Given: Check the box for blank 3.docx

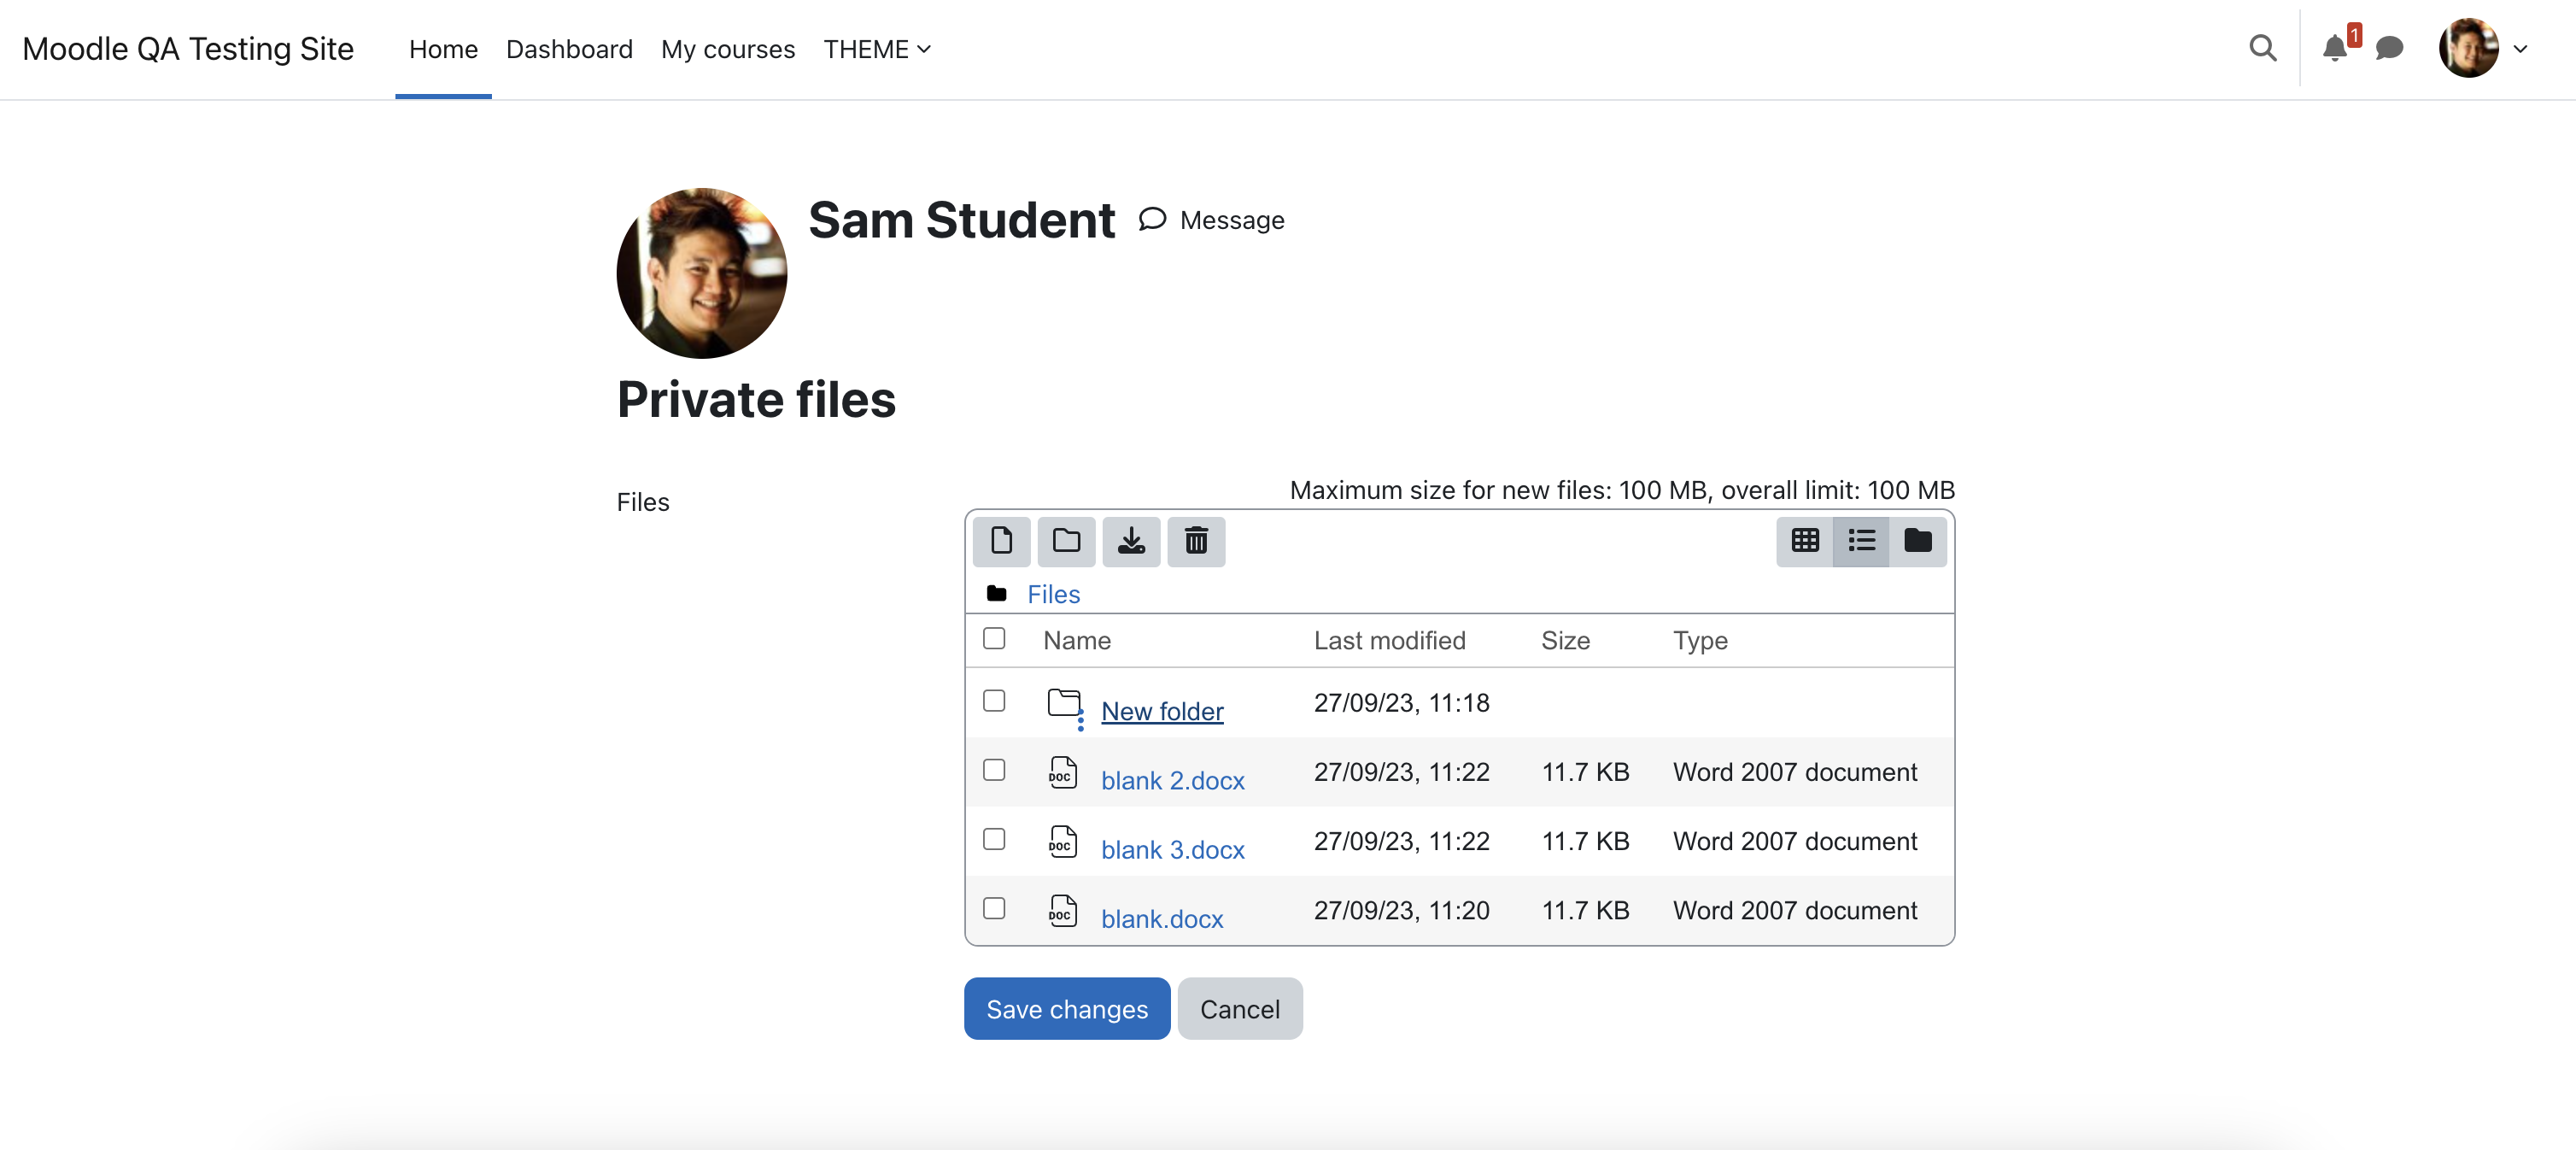Looking at the screenshot, I should (x=994, y=838).
